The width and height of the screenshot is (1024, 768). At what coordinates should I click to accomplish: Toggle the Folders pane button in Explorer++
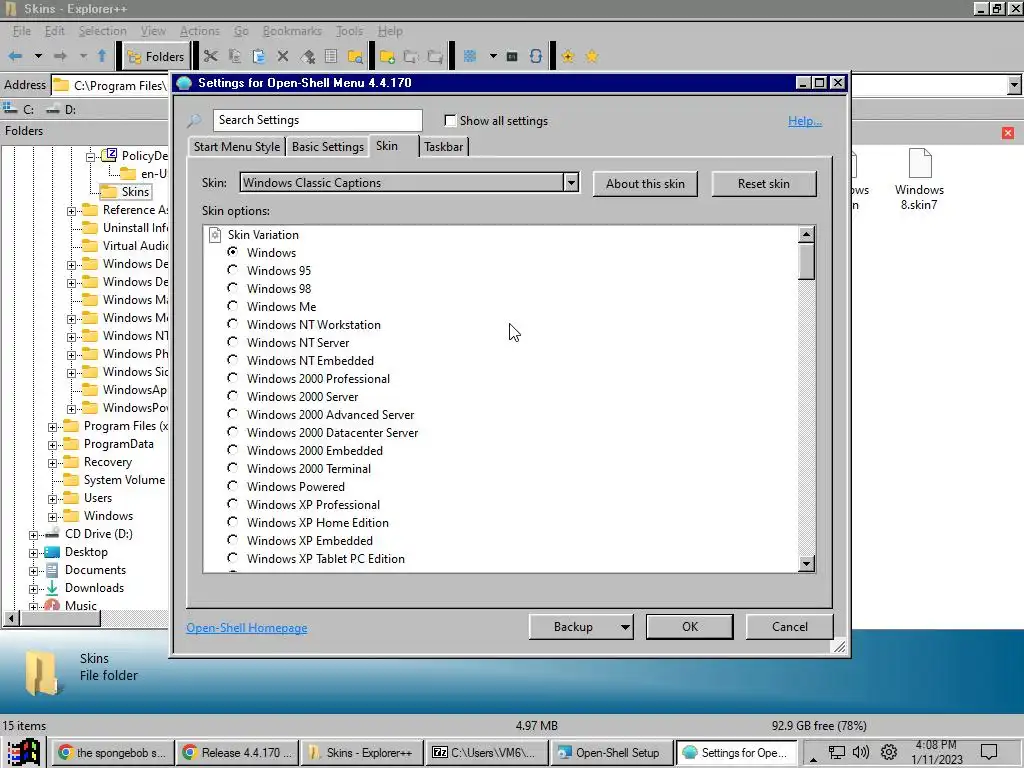[156, 57]
